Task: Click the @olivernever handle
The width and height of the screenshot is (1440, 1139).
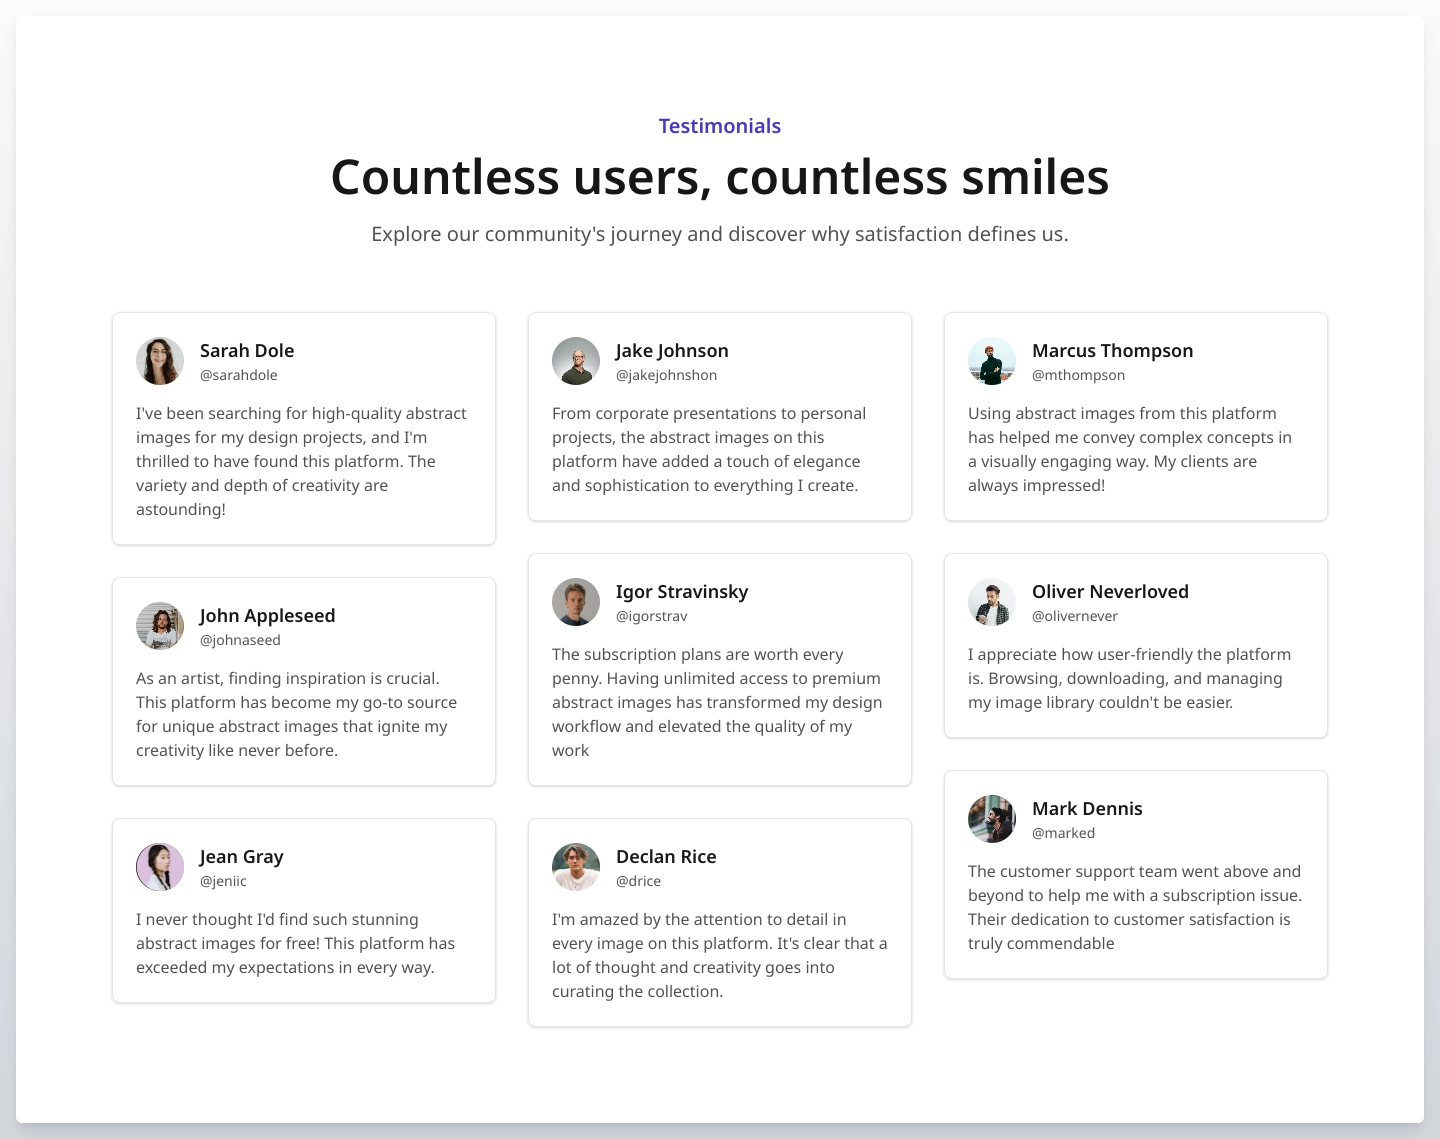Action: [1075, 616]
